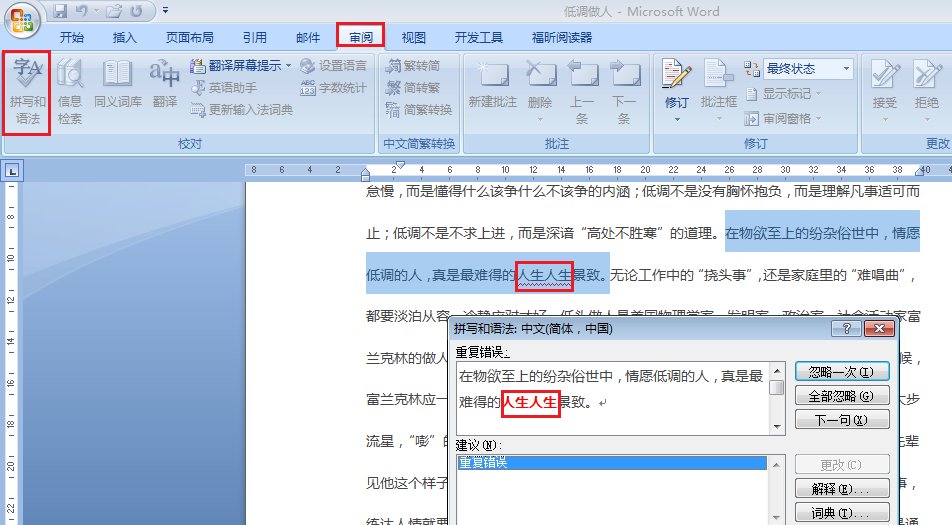
Task: Click inside the error sentence text box
Action: 613,398
